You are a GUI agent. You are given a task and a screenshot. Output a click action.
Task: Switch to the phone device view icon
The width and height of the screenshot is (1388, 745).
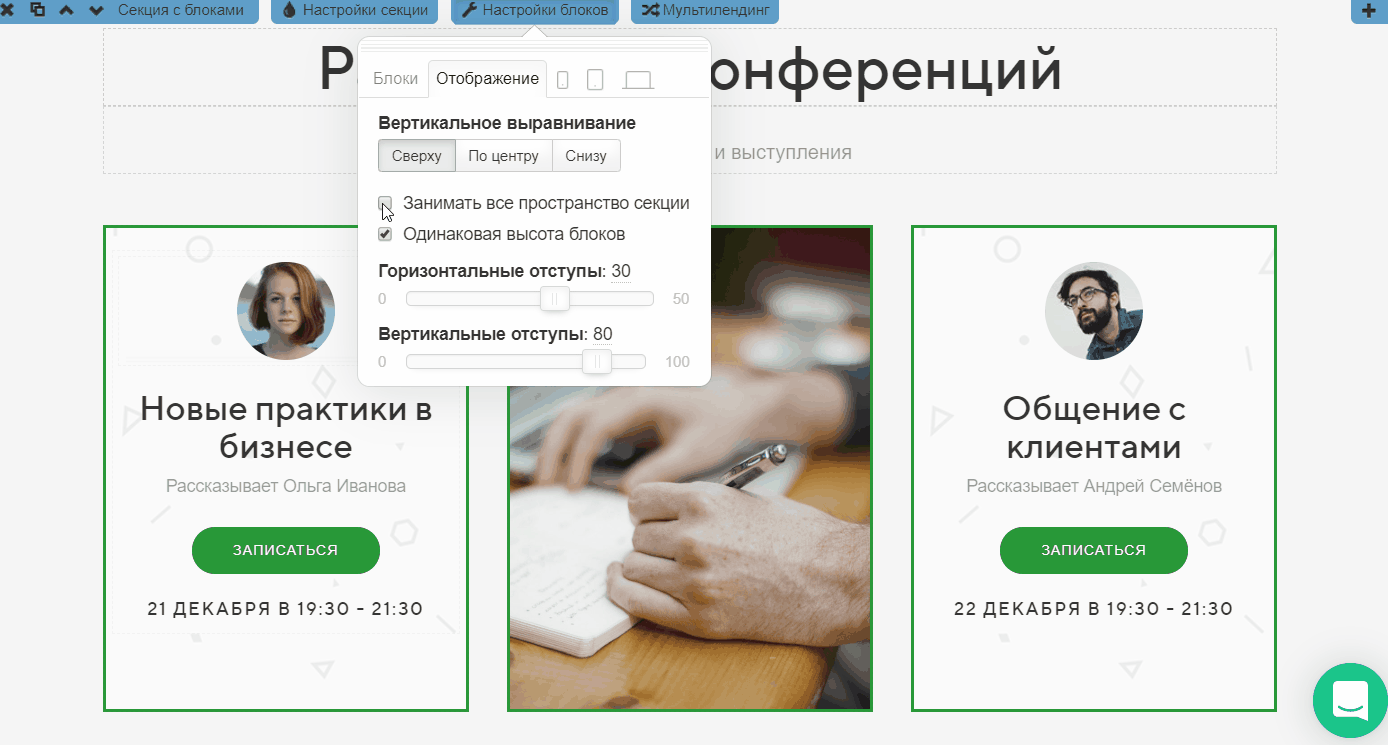(563, 80)
